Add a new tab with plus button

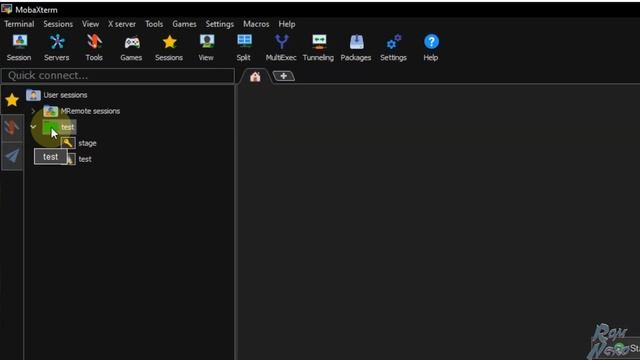(x=284, y=76)
